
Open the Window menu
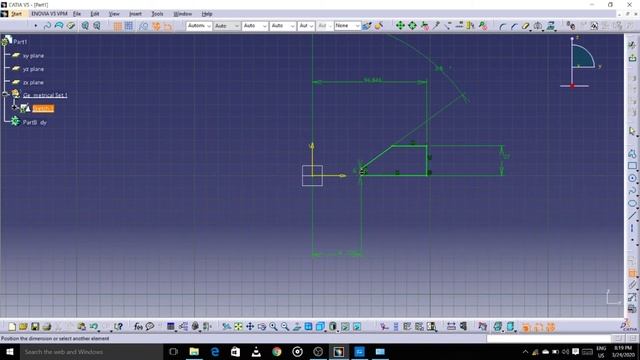182,14
